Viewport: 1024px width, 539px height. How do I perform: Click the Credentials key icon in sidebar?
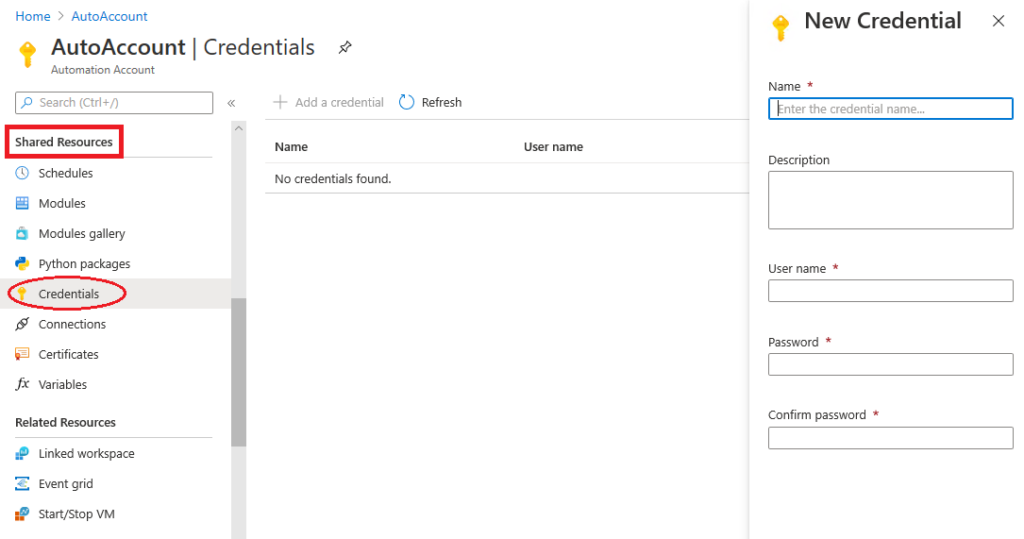(x=22, y=294)
